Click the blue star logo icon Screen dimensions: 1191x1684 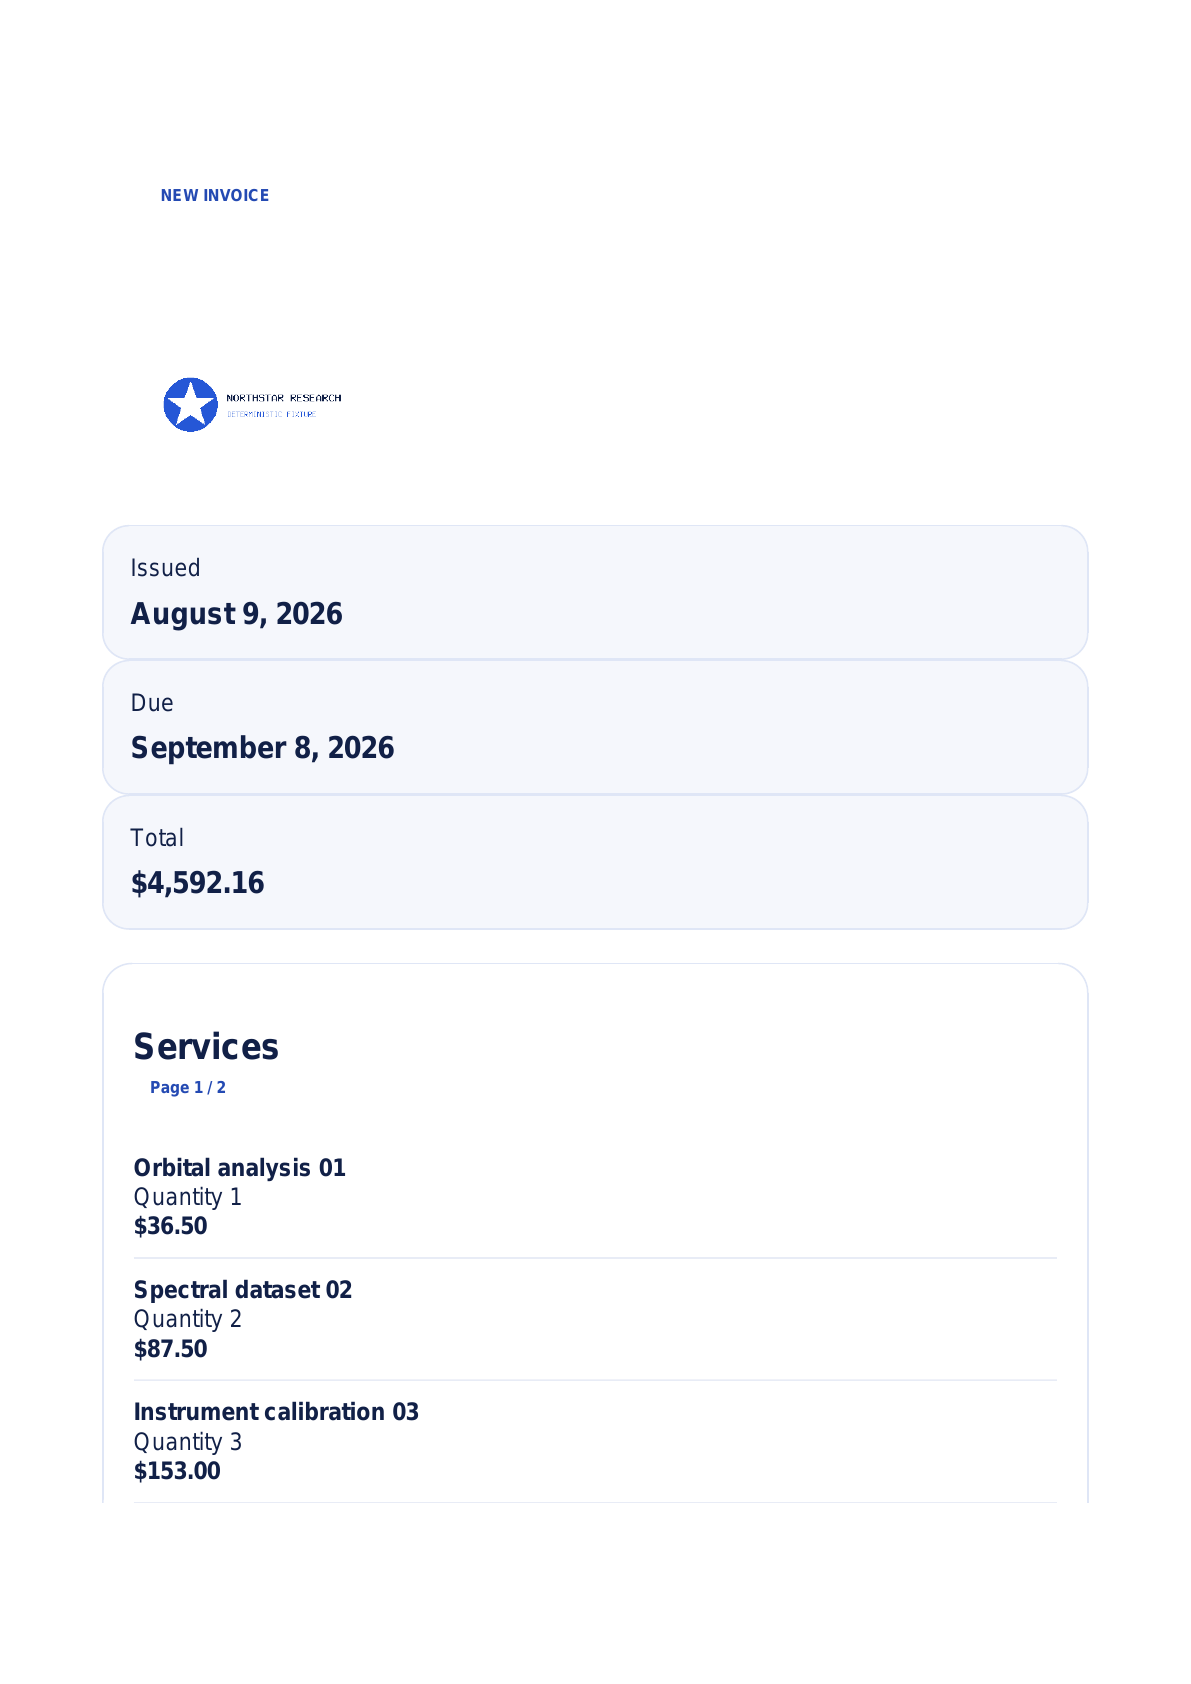pos(190,405)
